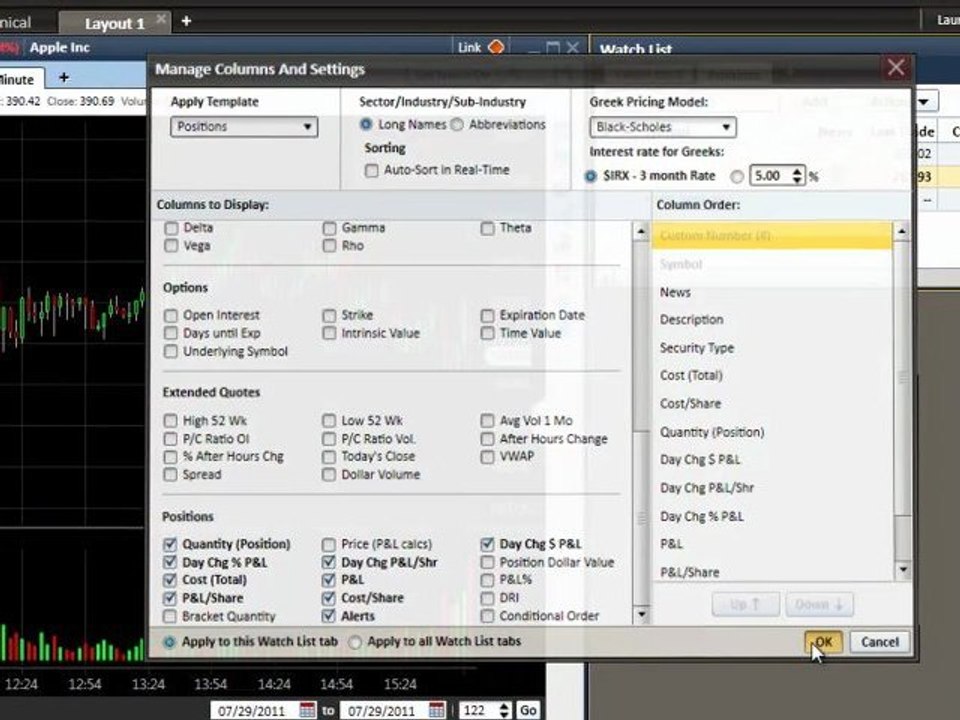The height and width of the screenshot is (720, 960).
Task: Open the start date calendar icon
Action: point(307,710)
